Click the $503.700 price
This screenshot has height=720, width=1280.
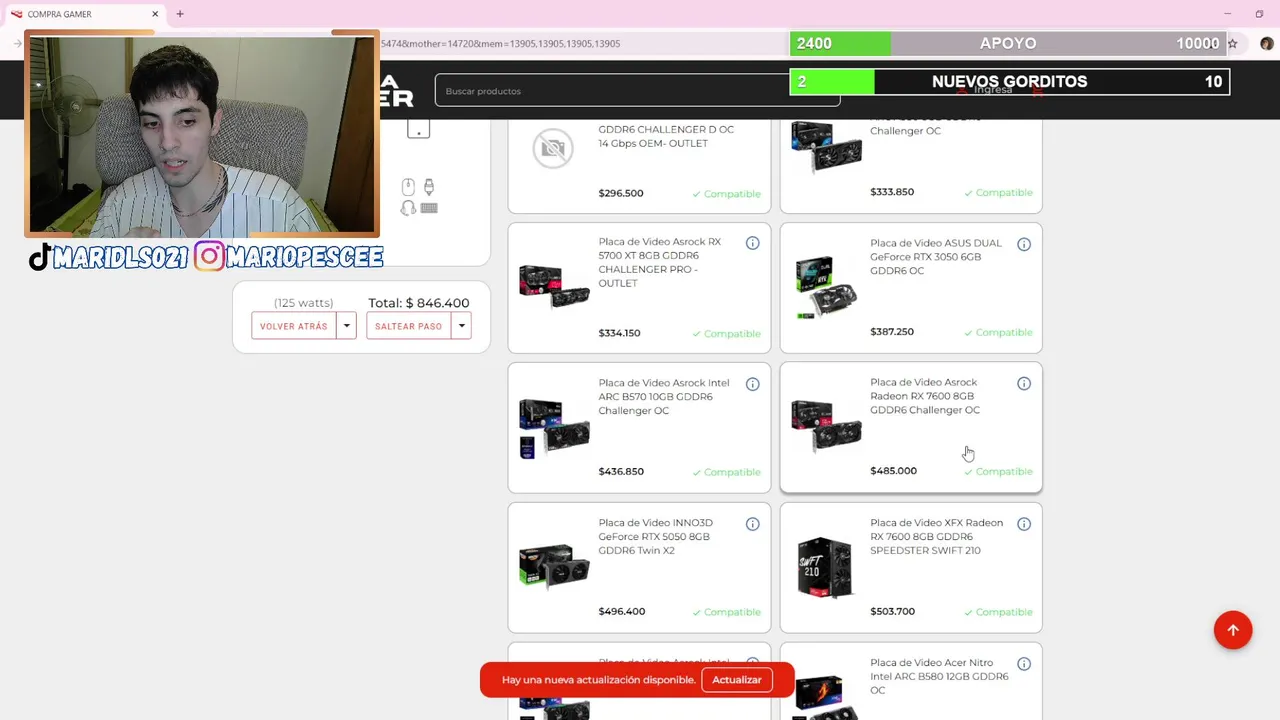coord(892,611)
